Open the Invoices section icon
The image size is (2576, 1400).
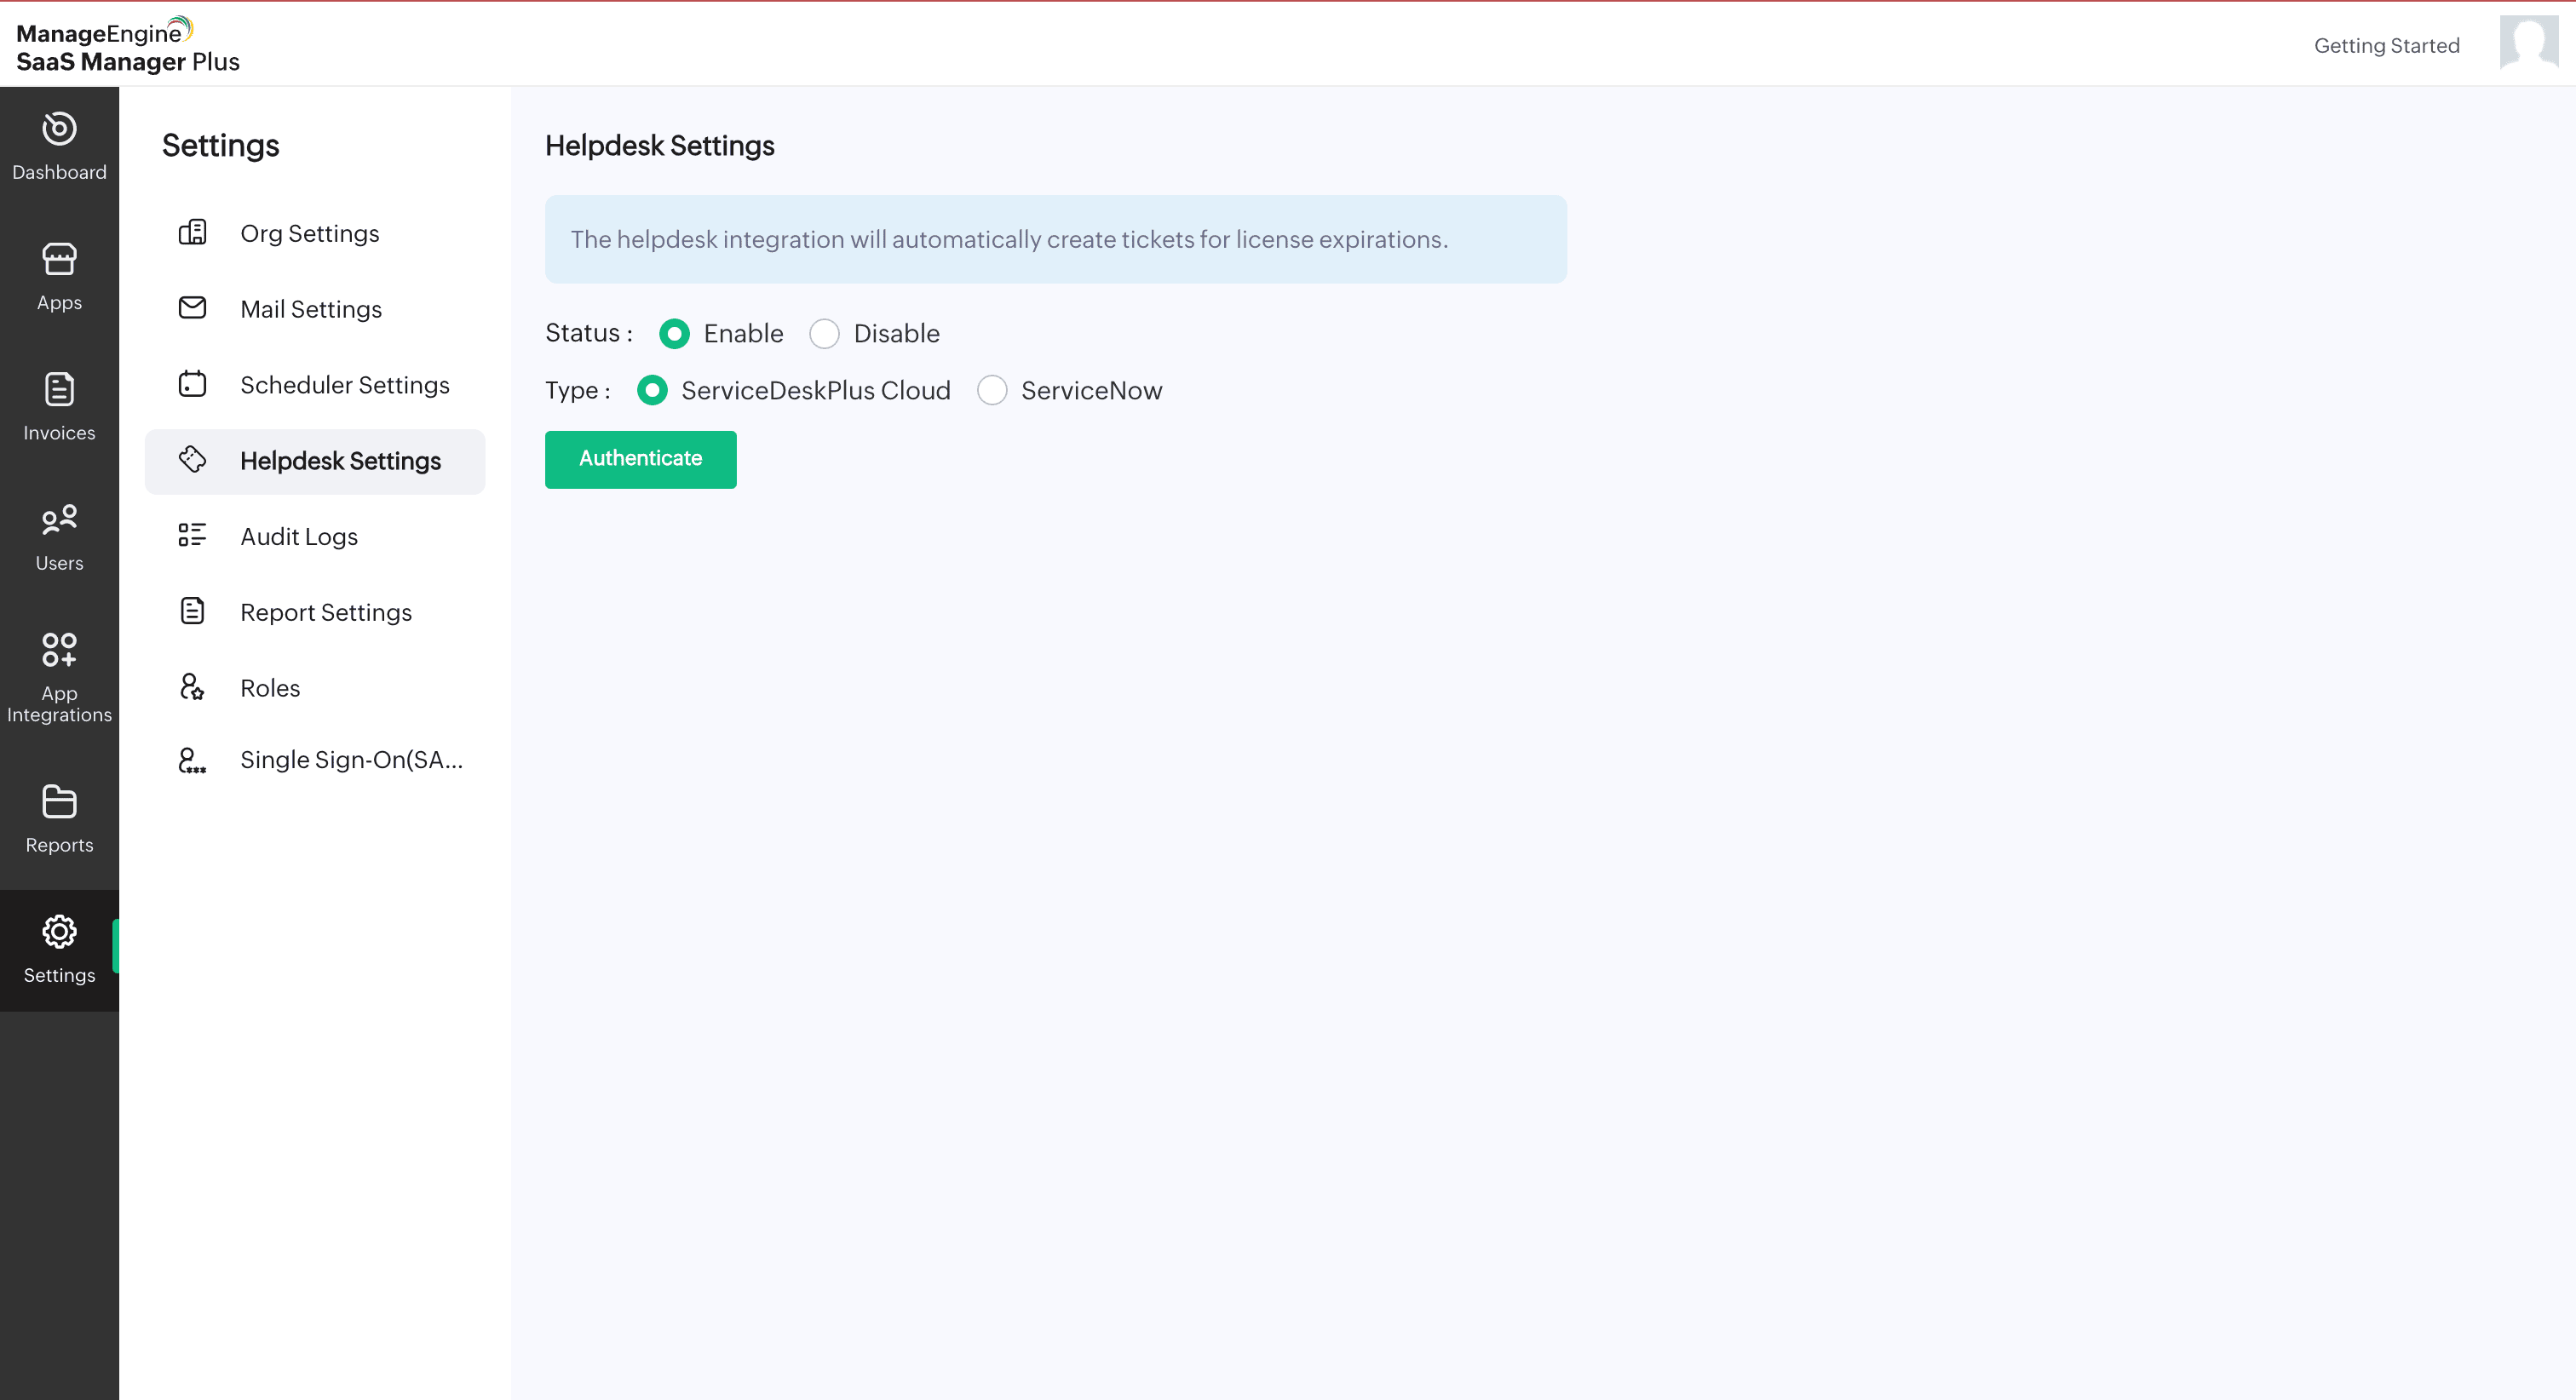click(59, 389)
